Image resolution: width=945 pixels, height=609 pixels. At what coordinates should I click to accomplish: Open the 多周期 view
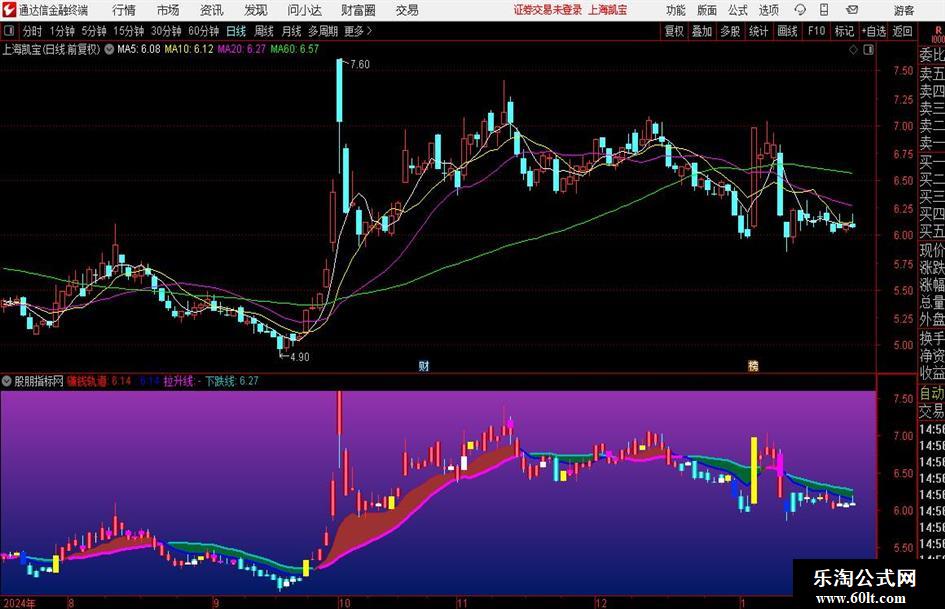[323, 31]
